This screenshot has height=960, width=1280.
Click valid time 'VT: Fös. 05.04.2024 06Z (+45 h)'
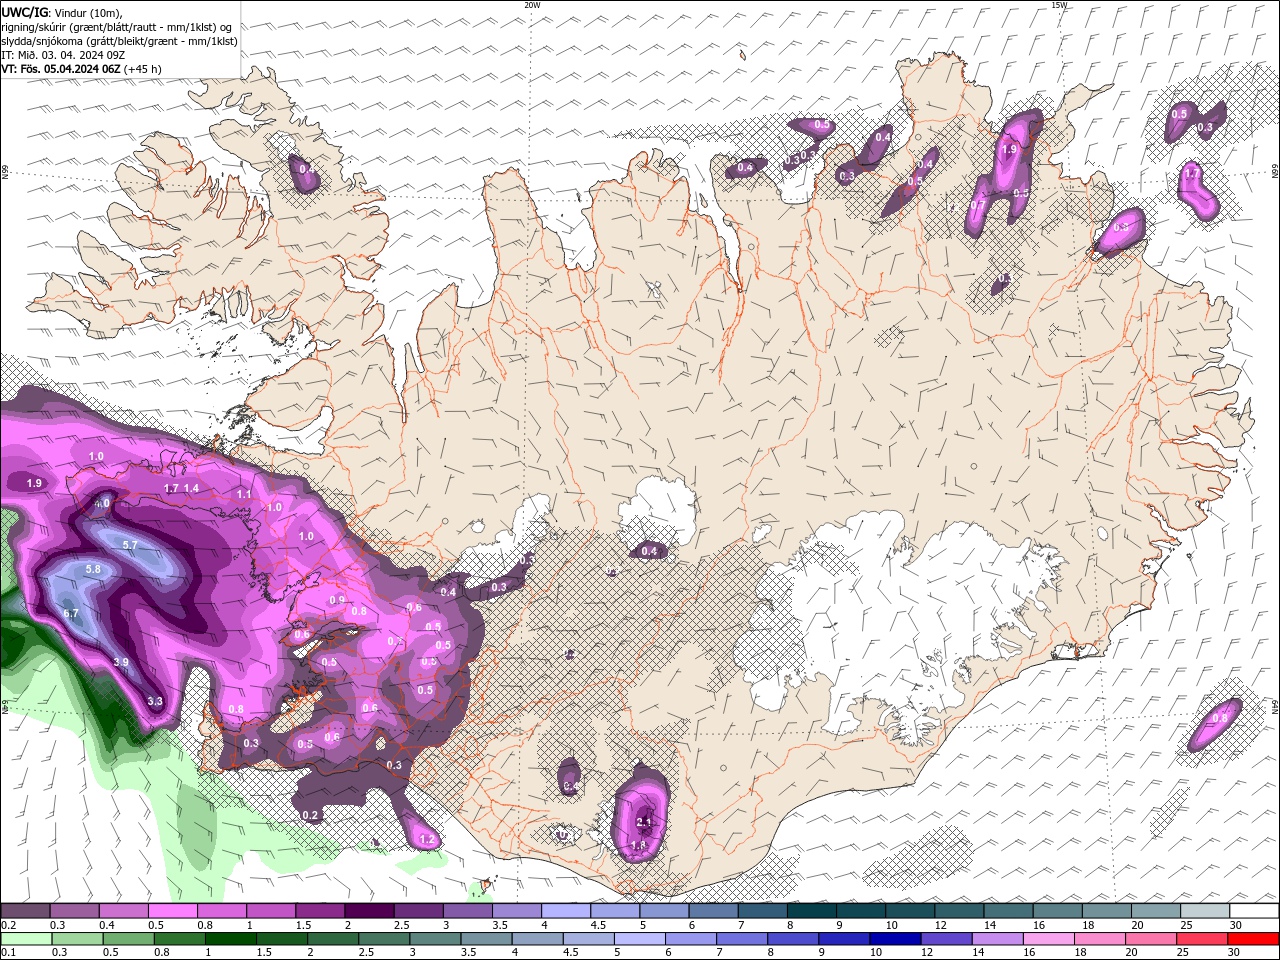point(82,69)
